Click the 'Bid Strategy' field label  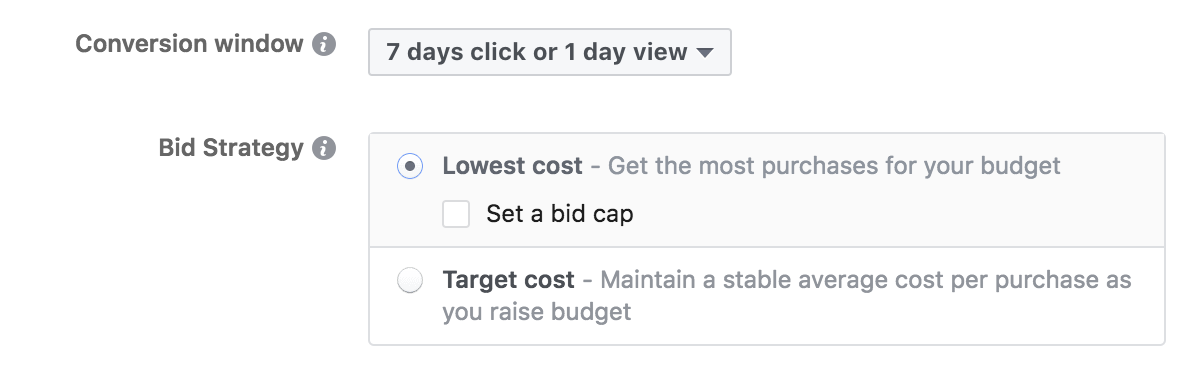click(x=231, y=148)
